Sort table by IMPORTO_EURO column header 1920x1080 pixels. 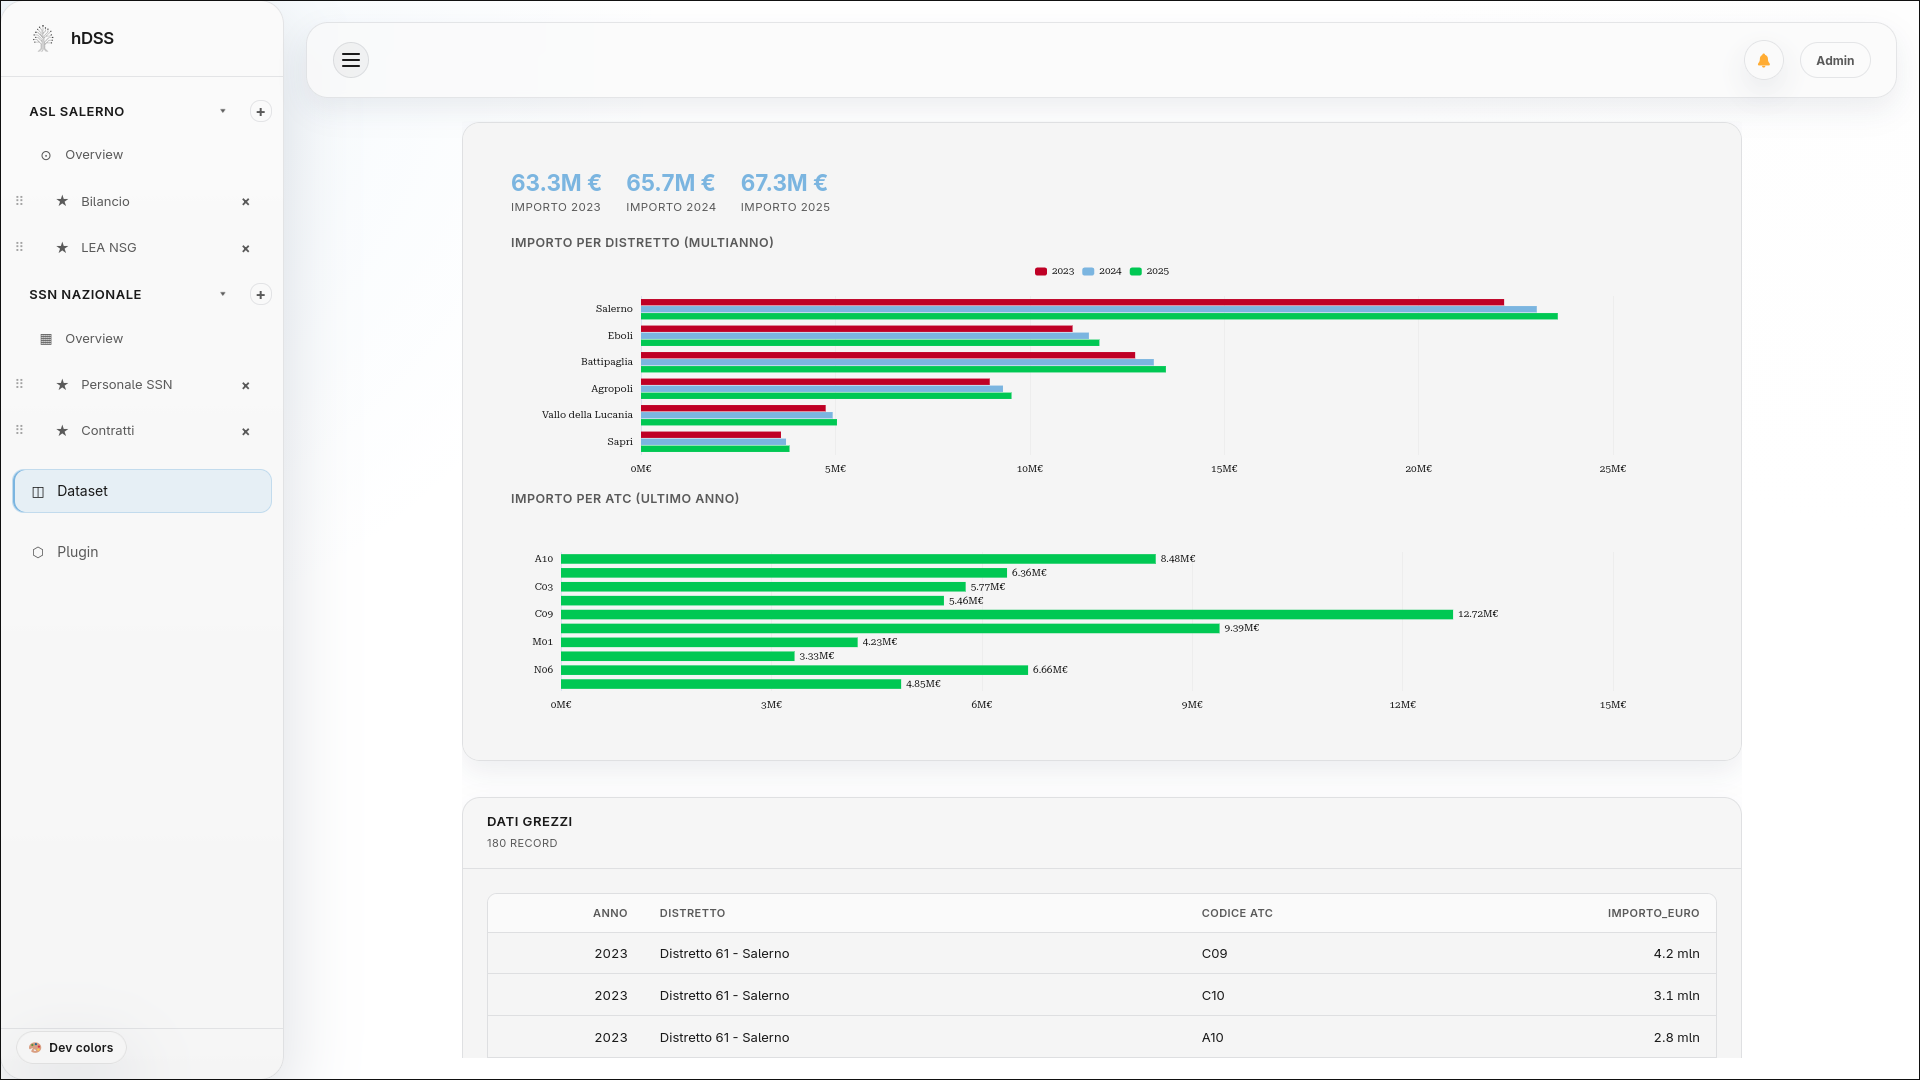[1653, 913]
